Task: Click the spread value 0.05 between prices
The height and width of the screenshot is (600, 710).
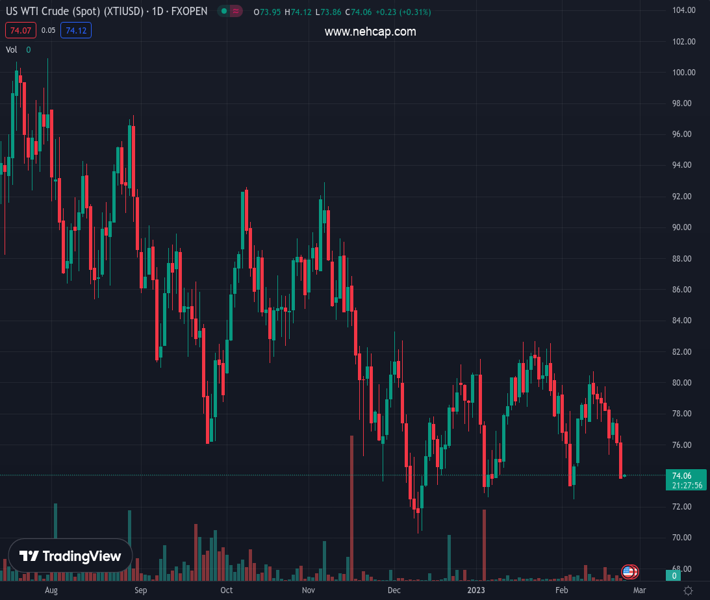Action: 48,31
